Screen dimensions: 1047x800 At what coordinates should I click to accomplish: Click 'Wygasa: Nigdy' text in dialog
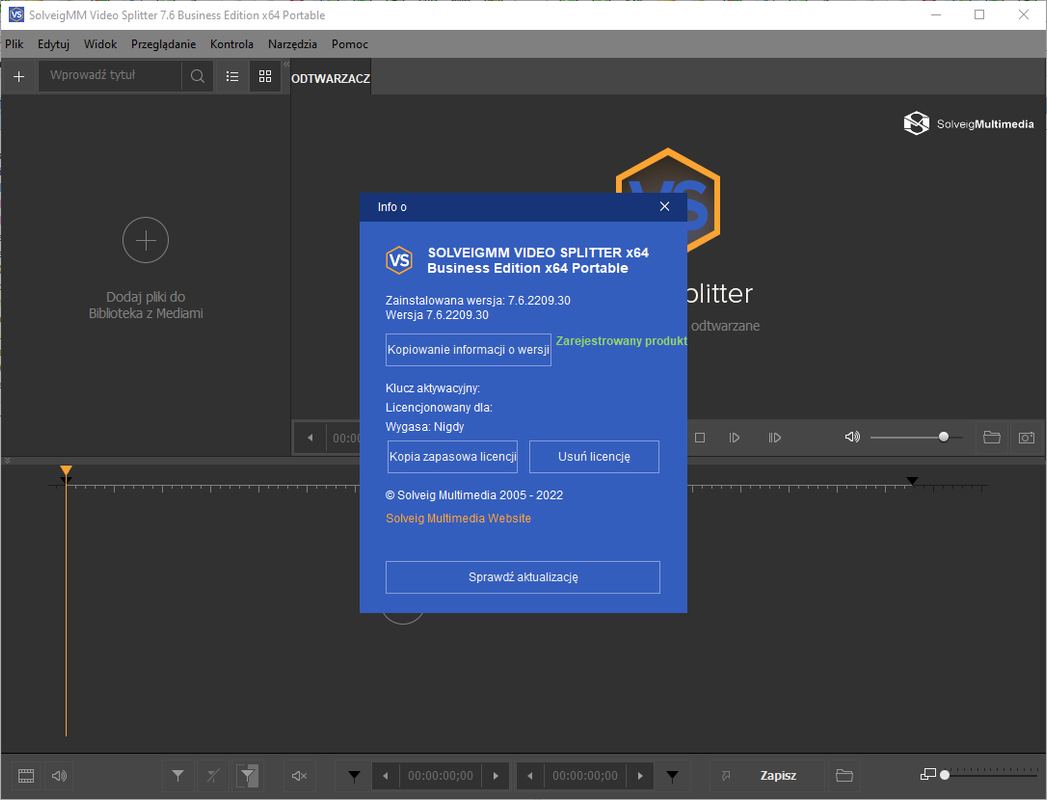pyautogui.click(x=425, y=427)
